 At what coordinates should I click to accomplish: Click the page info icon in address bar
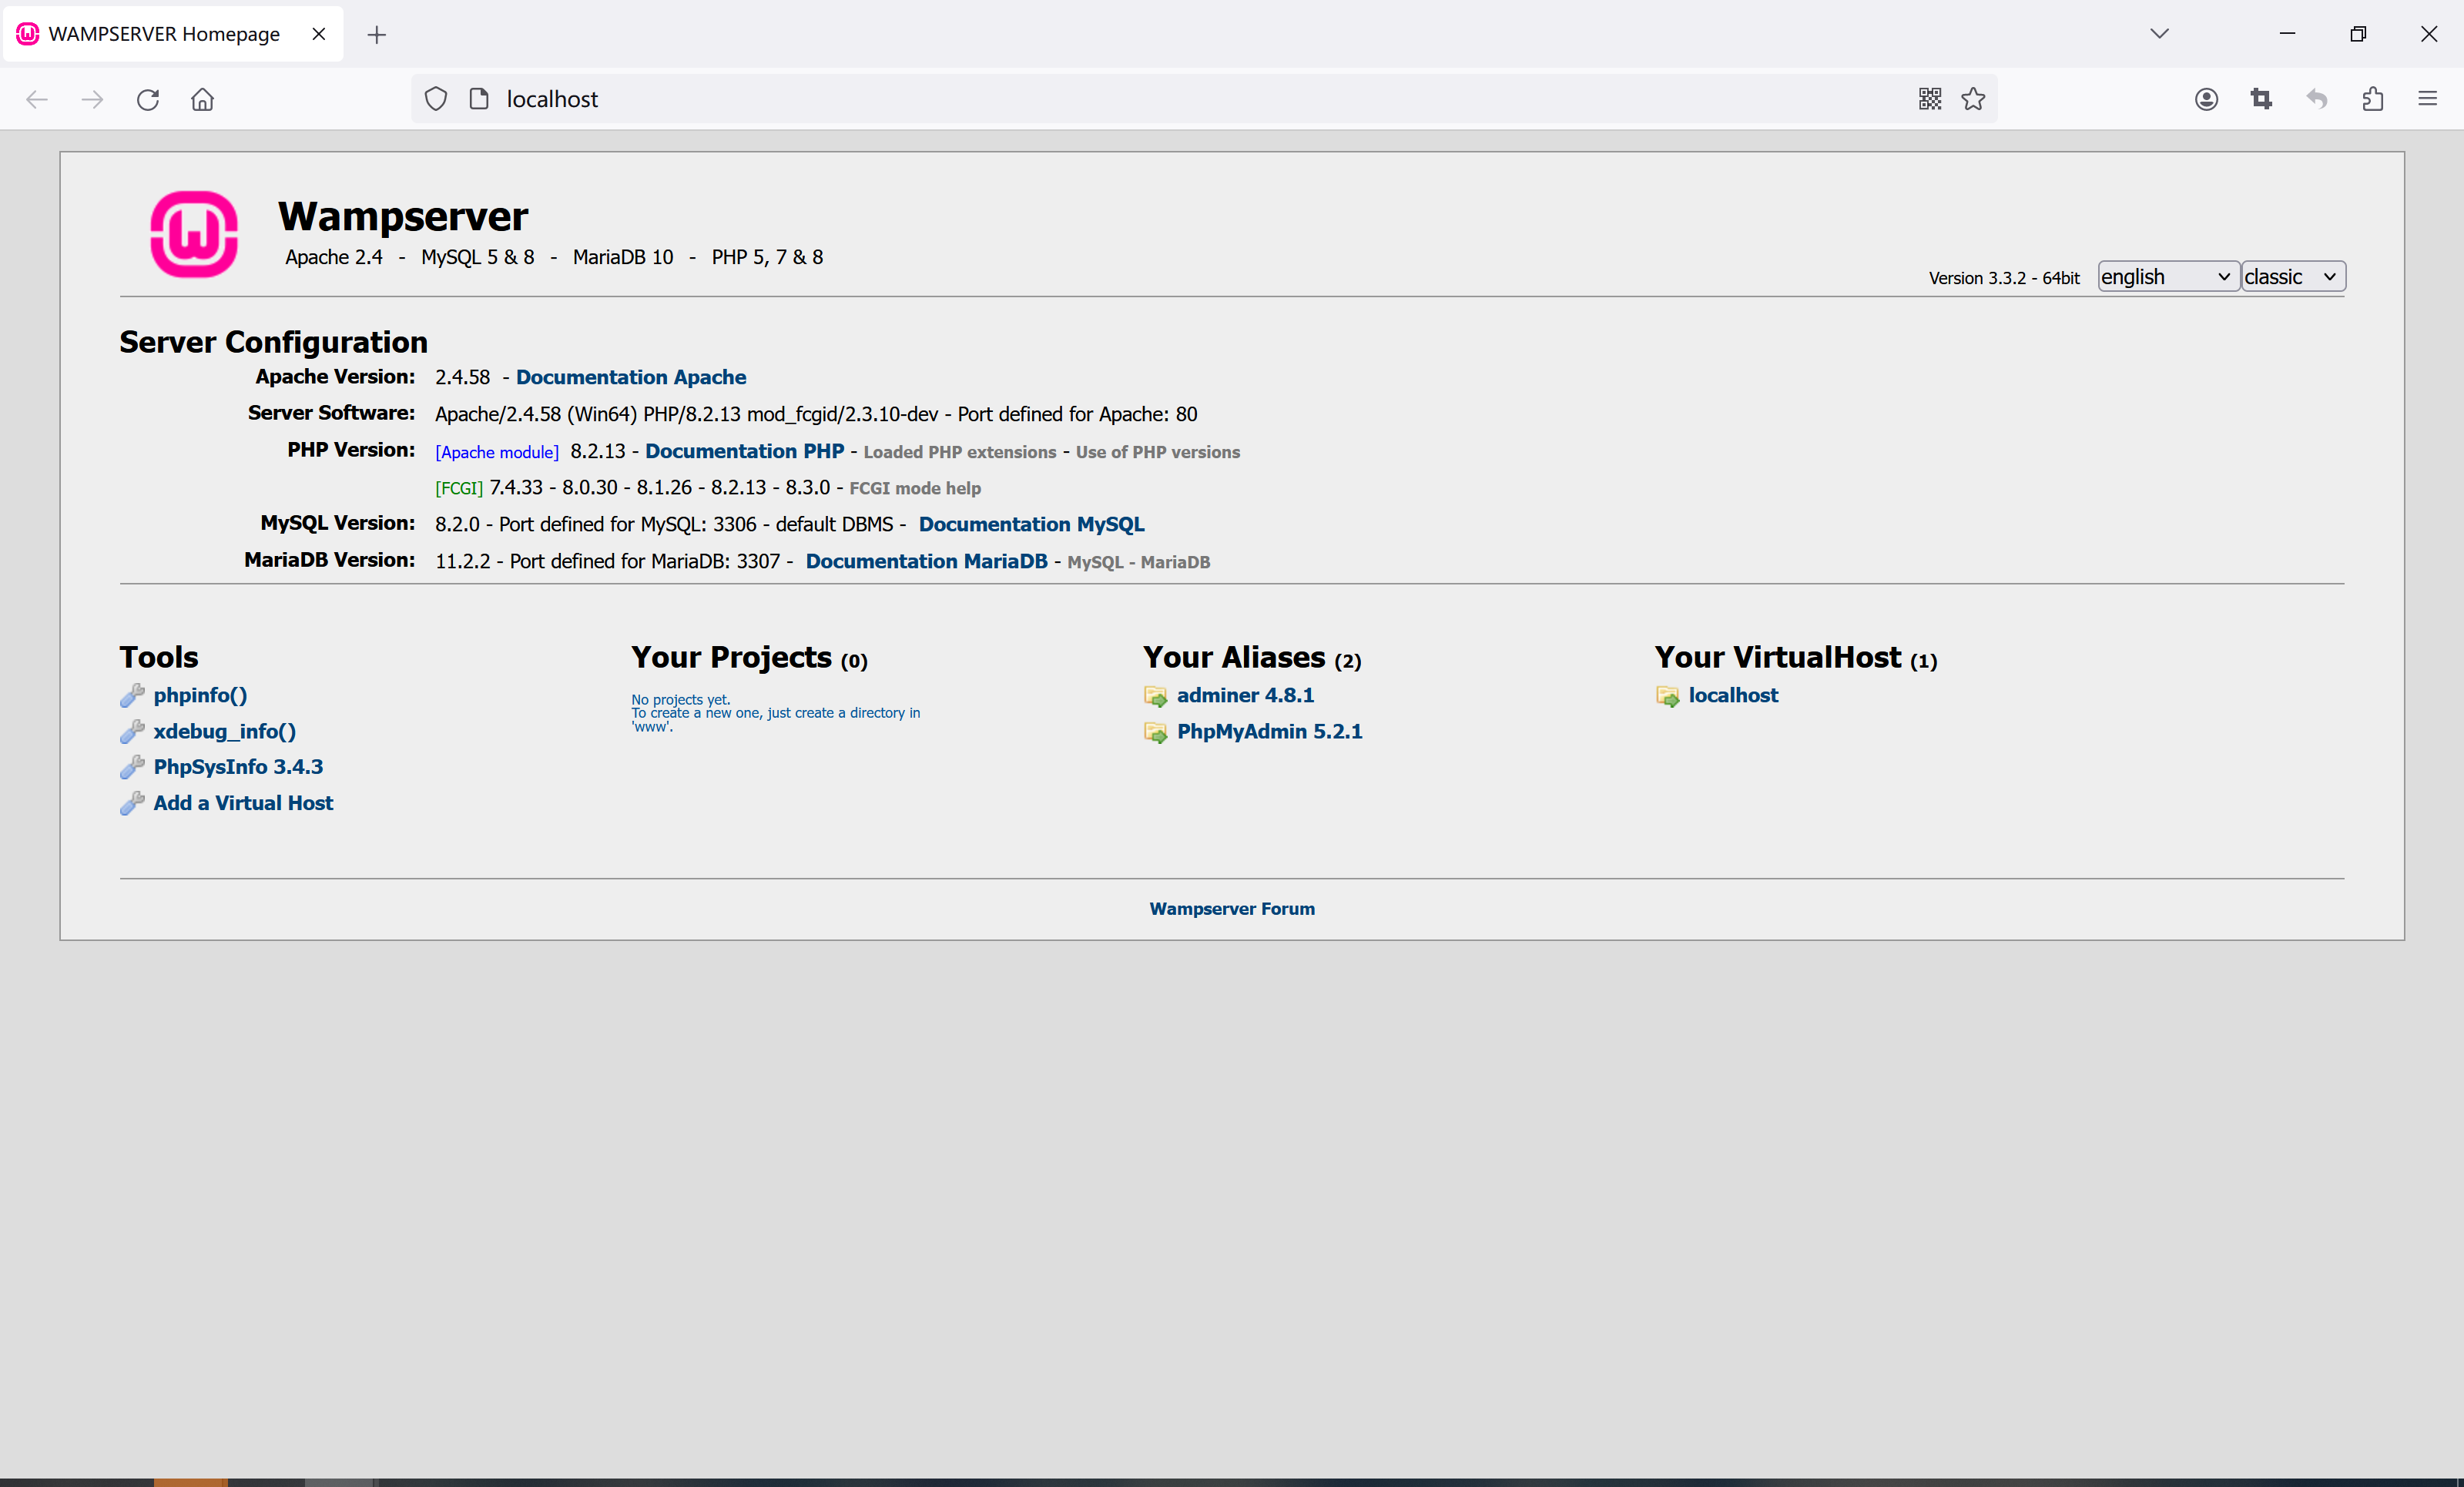(479, 99)
